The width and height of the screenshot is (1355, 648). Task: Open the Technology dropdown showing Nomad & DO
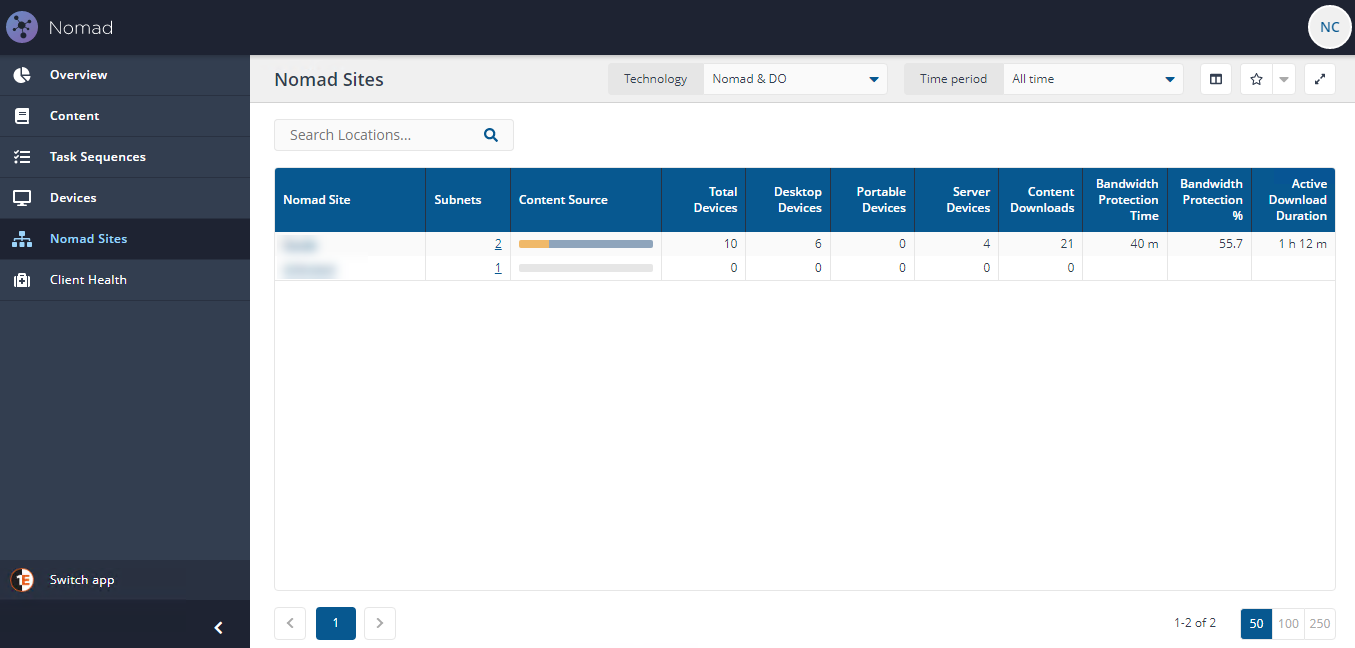point(795,79)
